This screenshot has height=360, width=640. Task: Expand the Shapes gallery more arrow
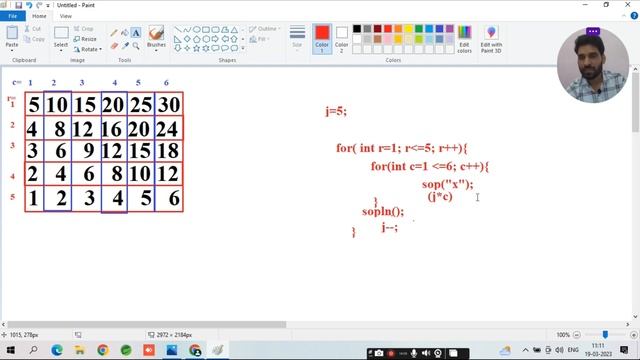tap(243, 48)
